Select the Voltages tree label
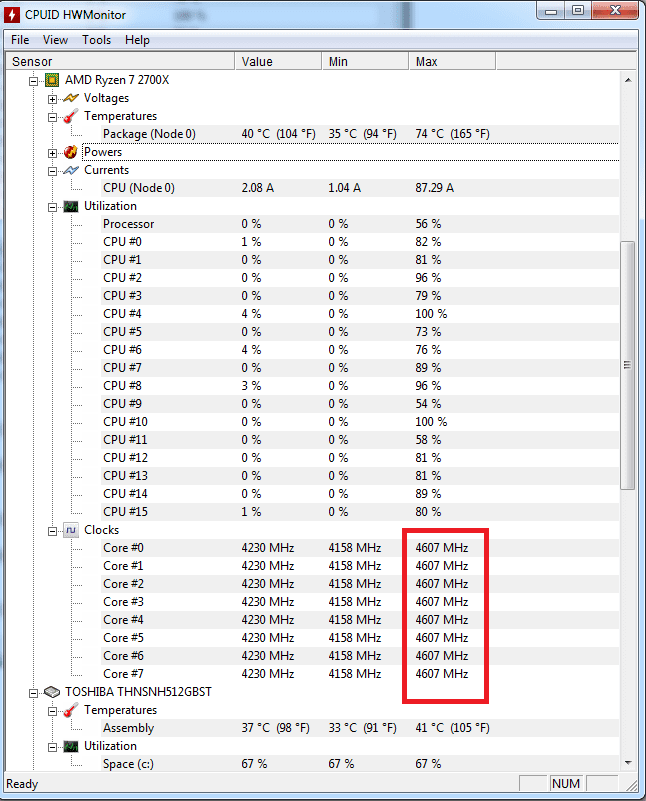 [106, 98]
